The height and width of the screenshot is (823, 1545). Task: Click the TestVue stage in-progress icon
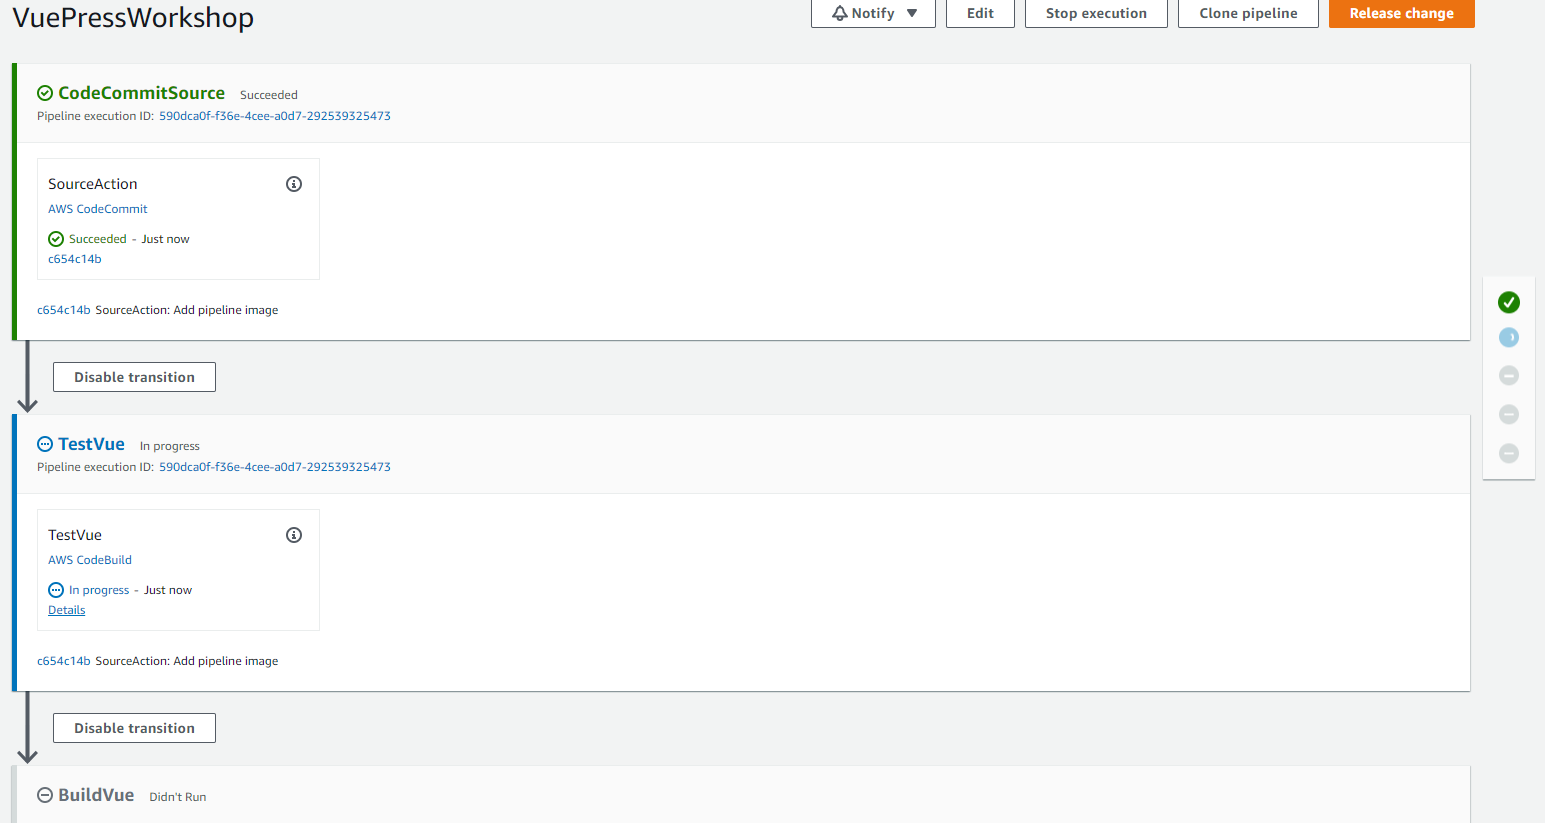click(45, 444)
